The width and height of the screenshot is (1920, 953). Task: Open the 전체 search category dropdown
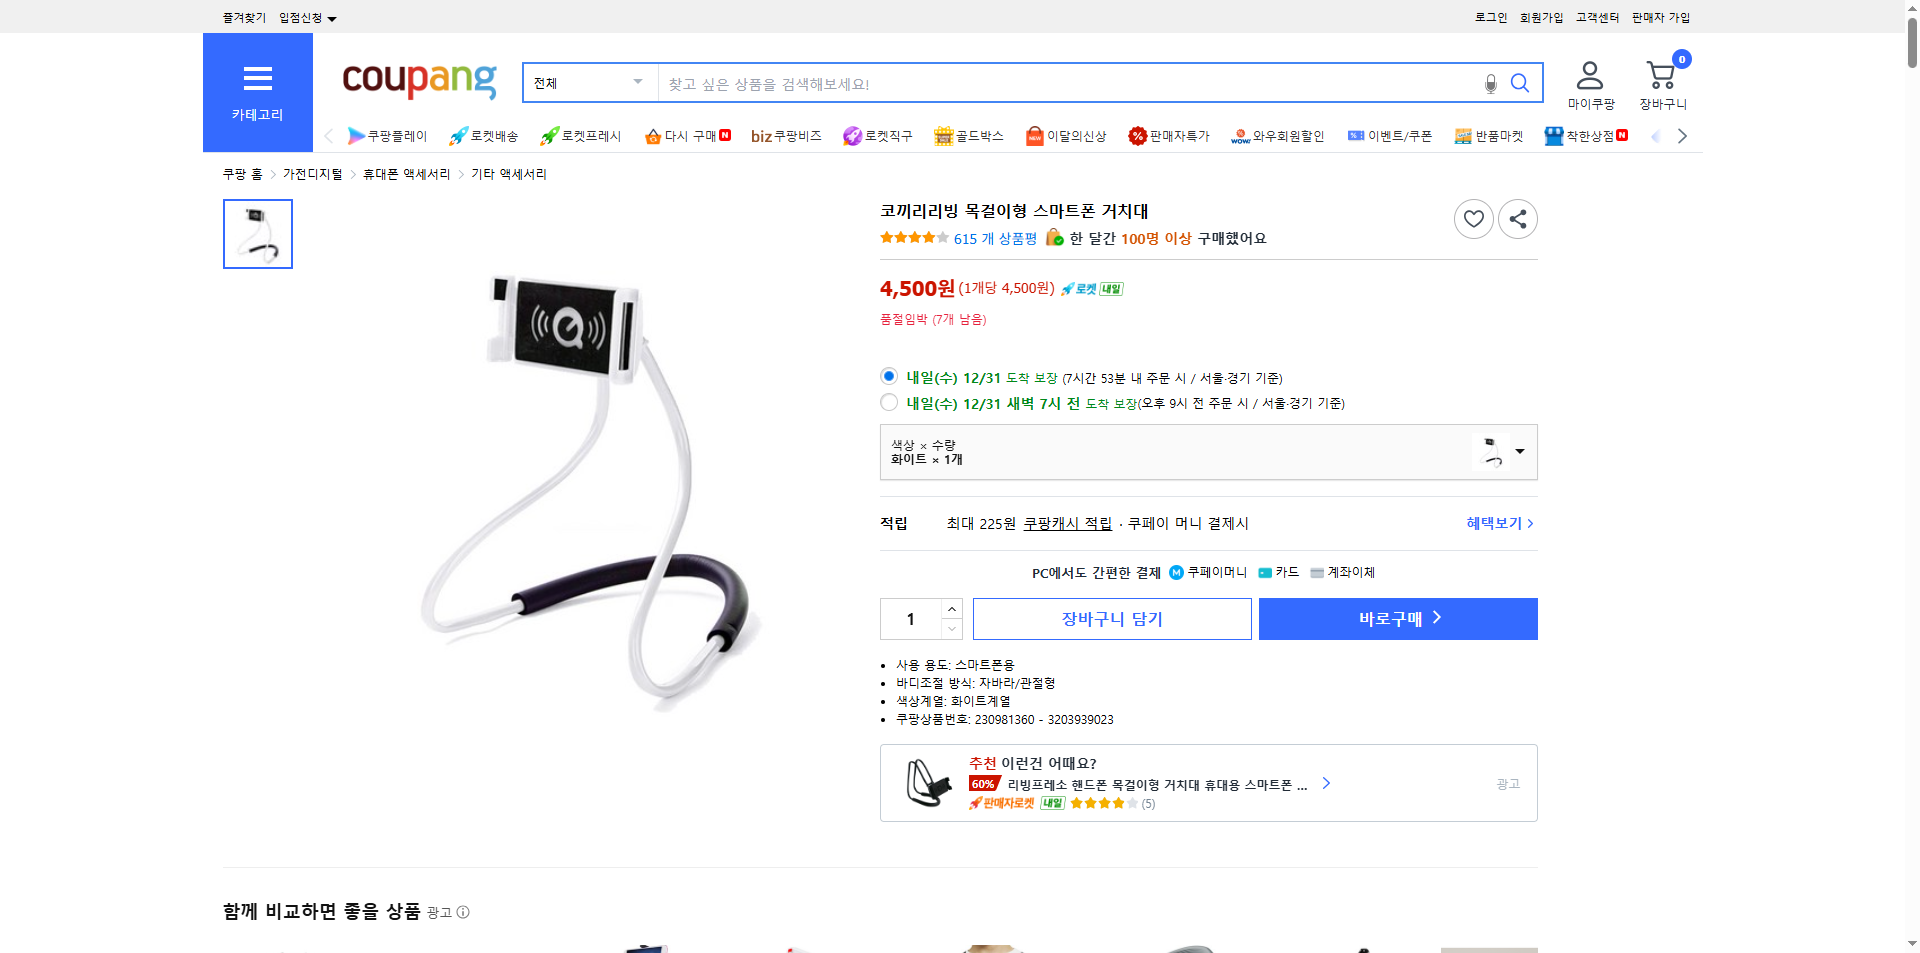pyautogui.click(x=589, y=82)
